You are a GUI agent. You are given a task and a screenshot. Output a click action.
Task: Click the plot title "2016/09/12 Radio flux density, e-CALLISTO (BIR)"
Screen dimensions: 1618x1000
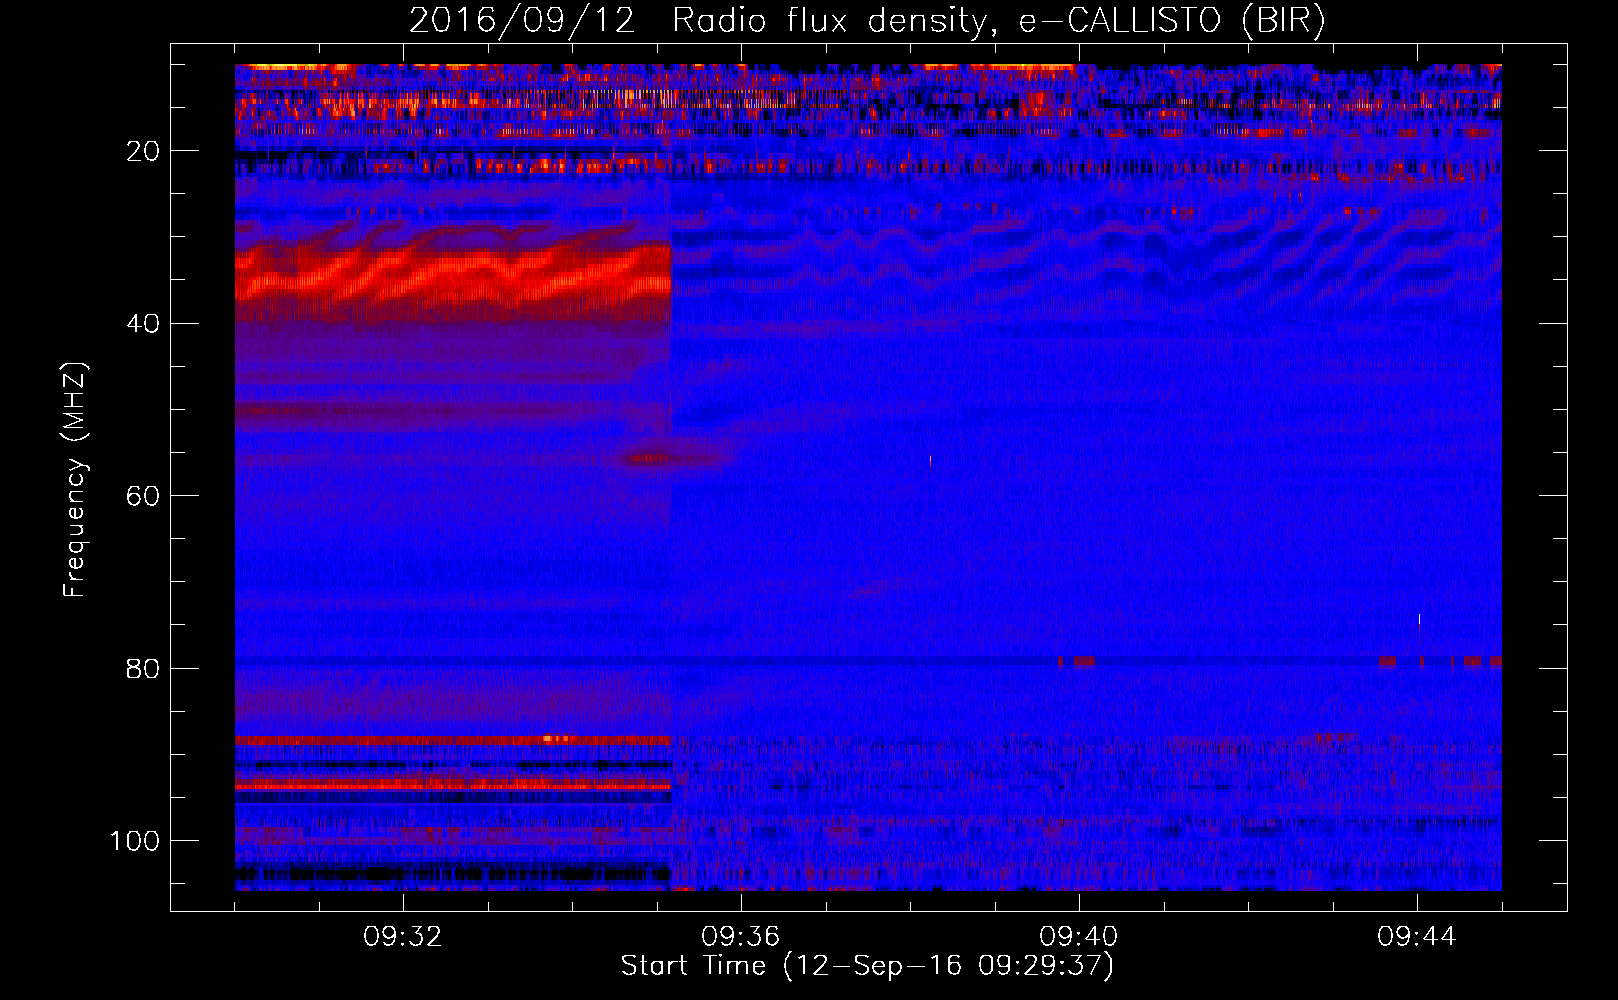pyautogui.click(x=867, y=21)
